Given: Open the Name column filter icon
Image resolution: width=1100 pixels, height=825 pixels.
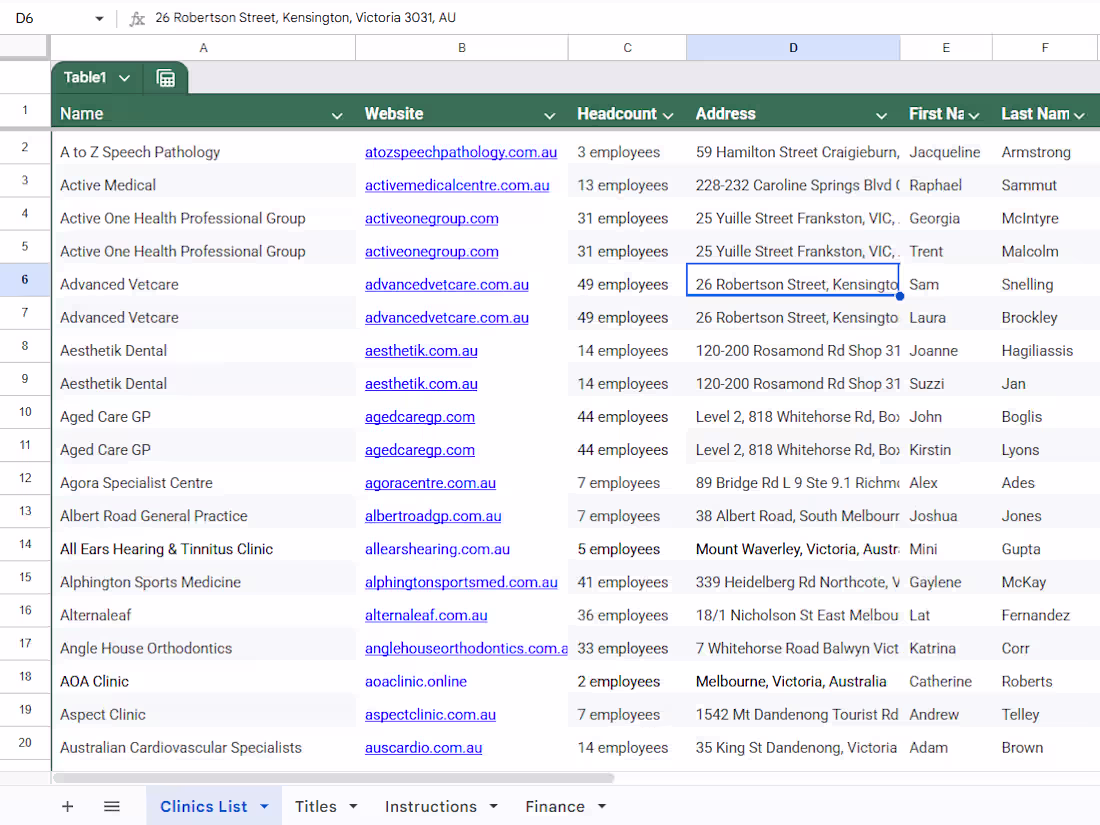Looking at the screenshot, I should [x=337, y=114].
